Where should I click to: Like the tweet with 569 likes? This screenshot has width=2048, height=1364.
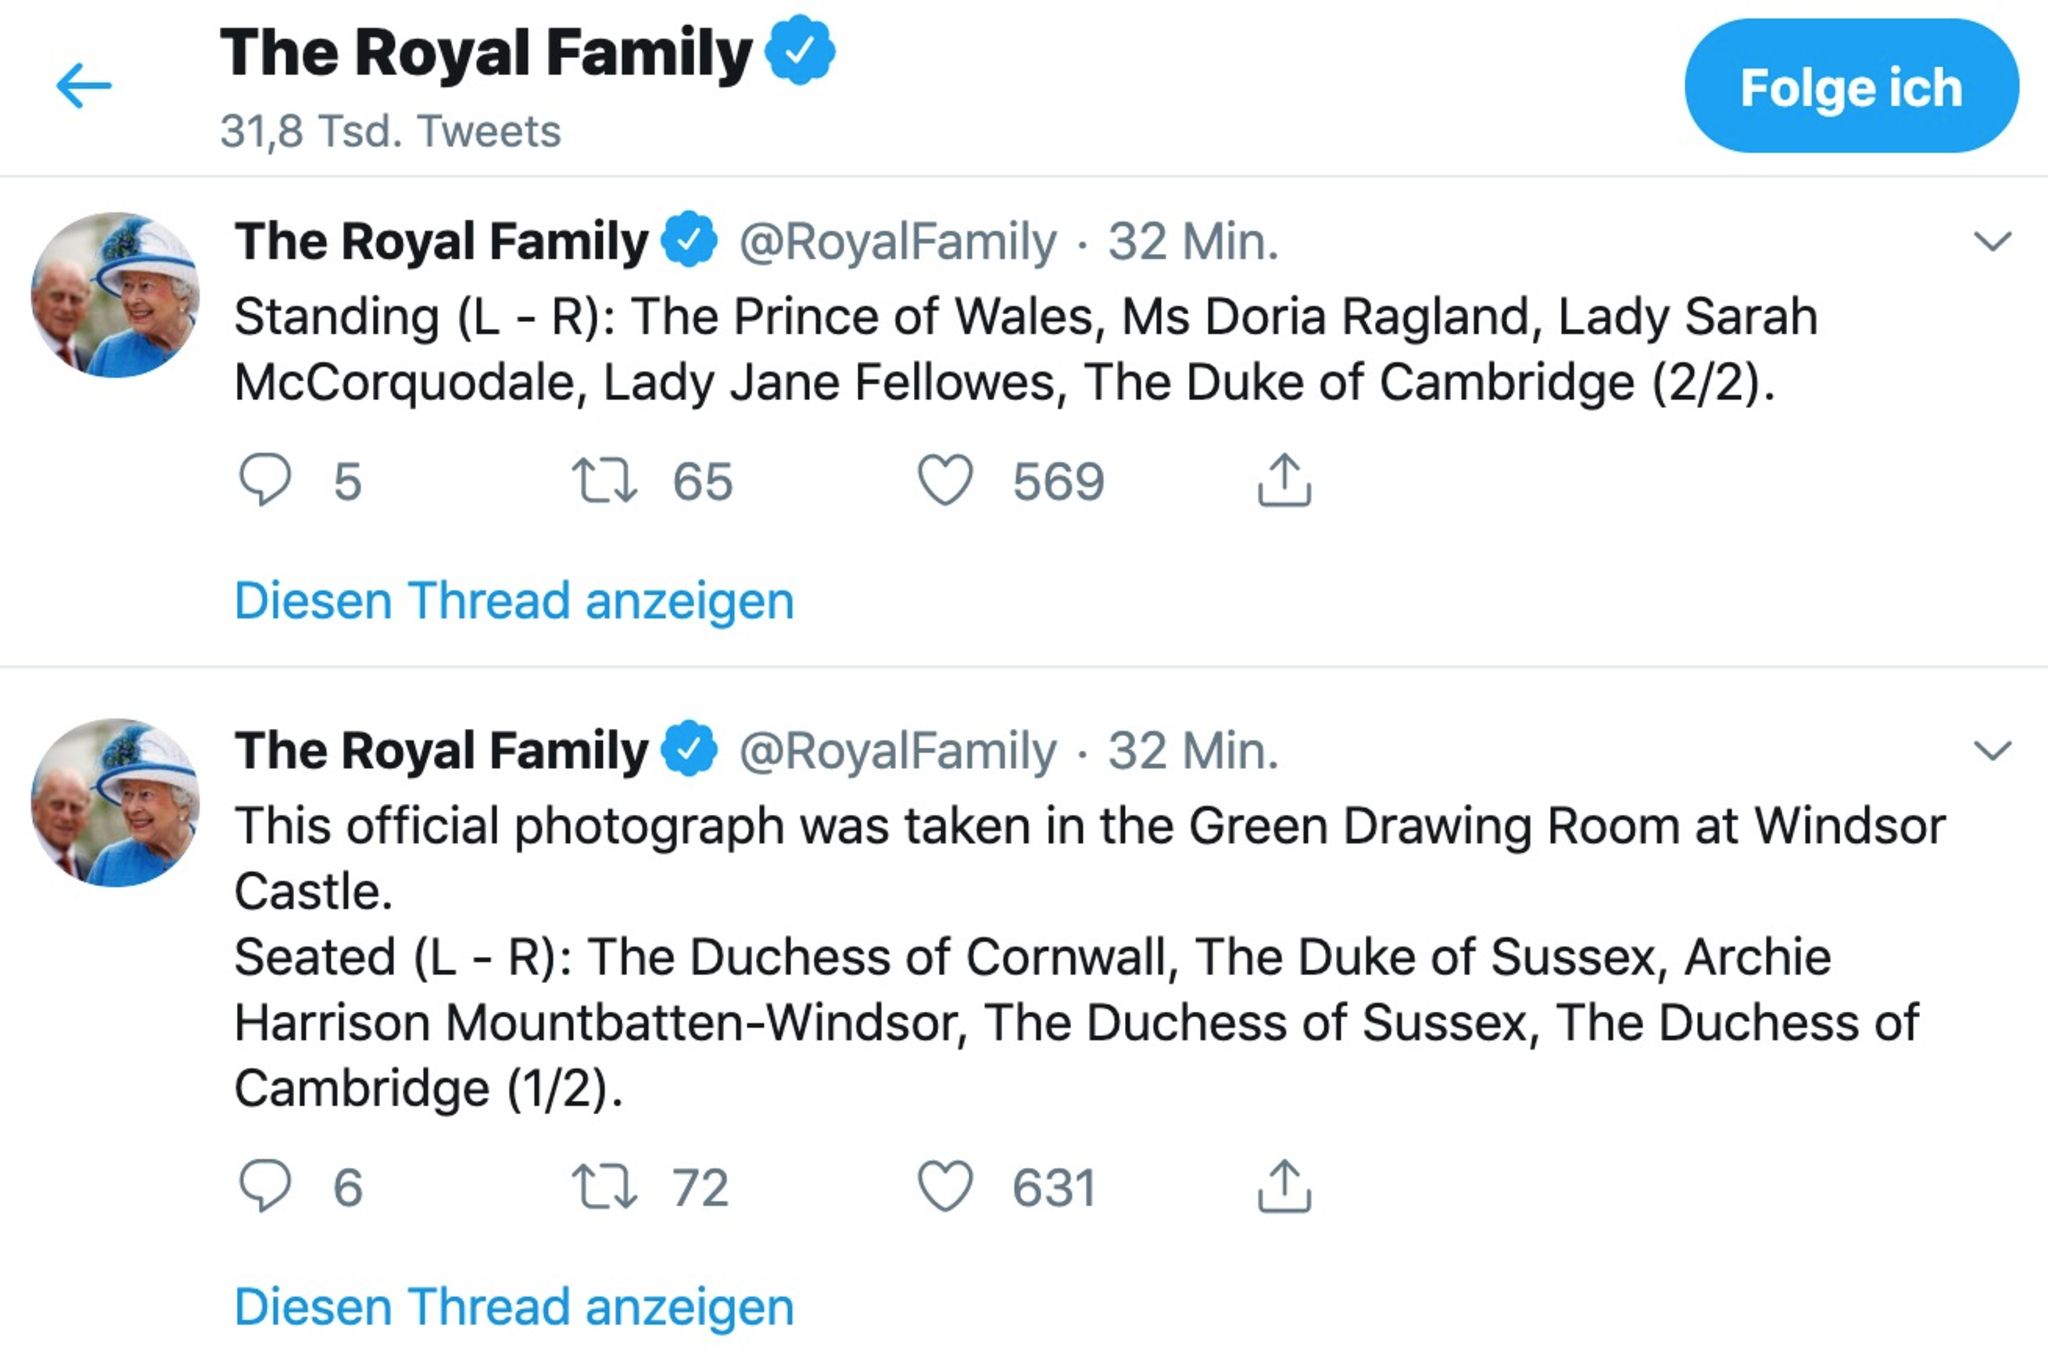point(945,481)
